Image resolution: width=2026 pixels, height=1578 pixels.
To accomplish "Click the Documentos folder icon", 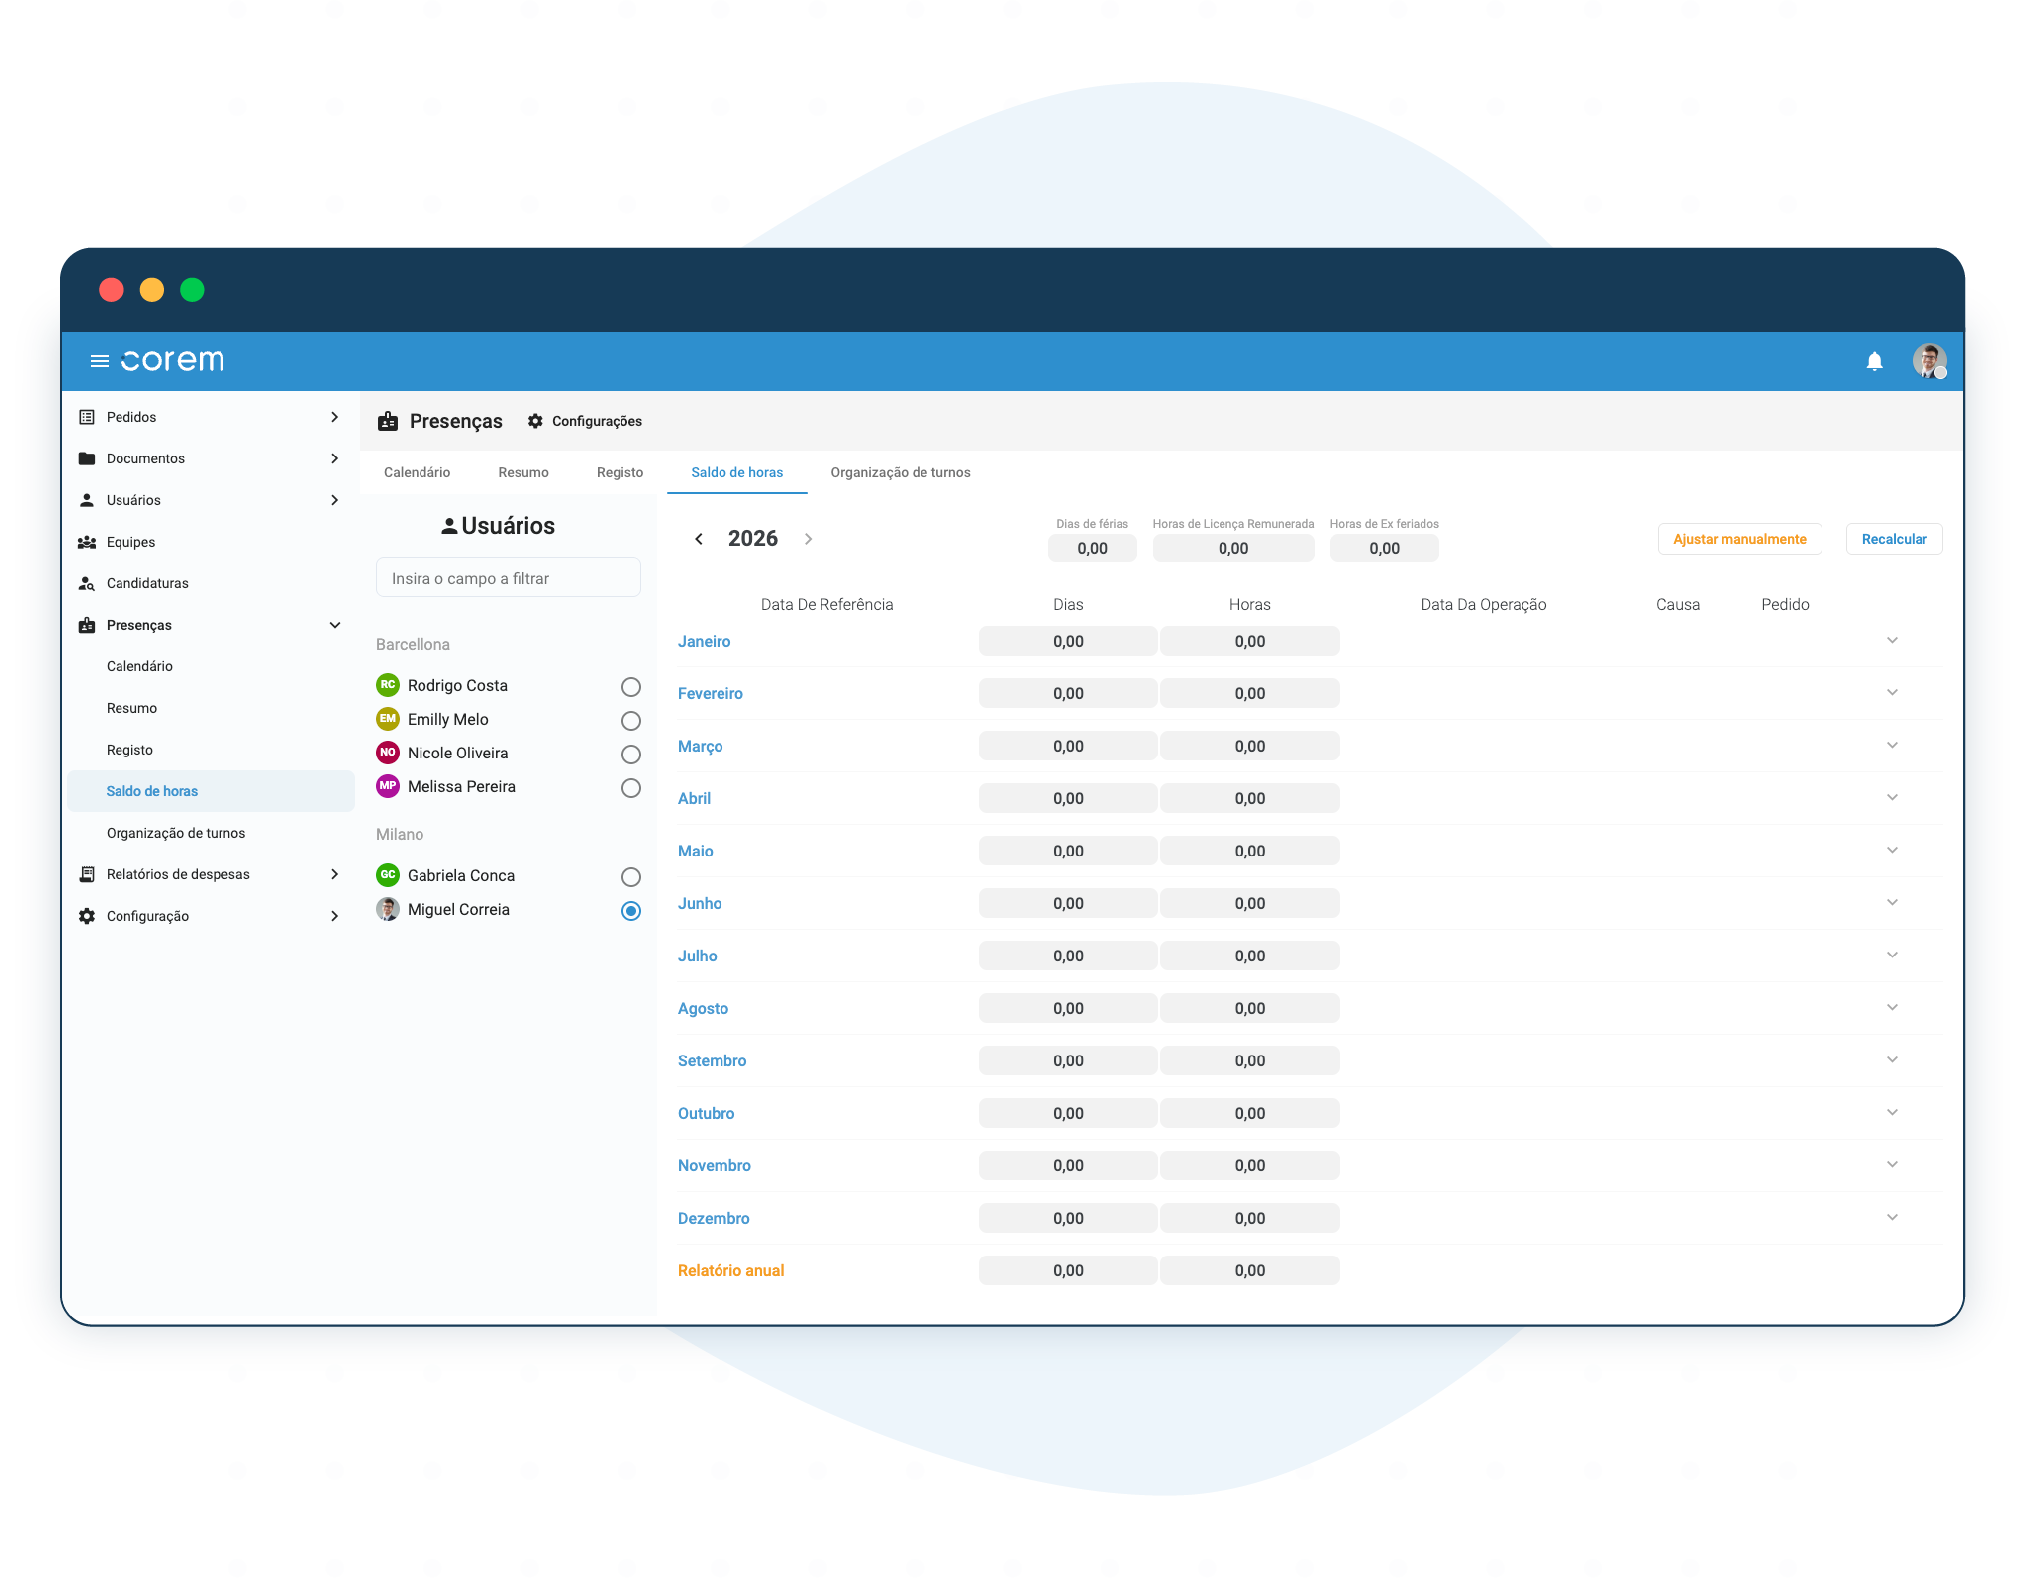I will point(87,459).
